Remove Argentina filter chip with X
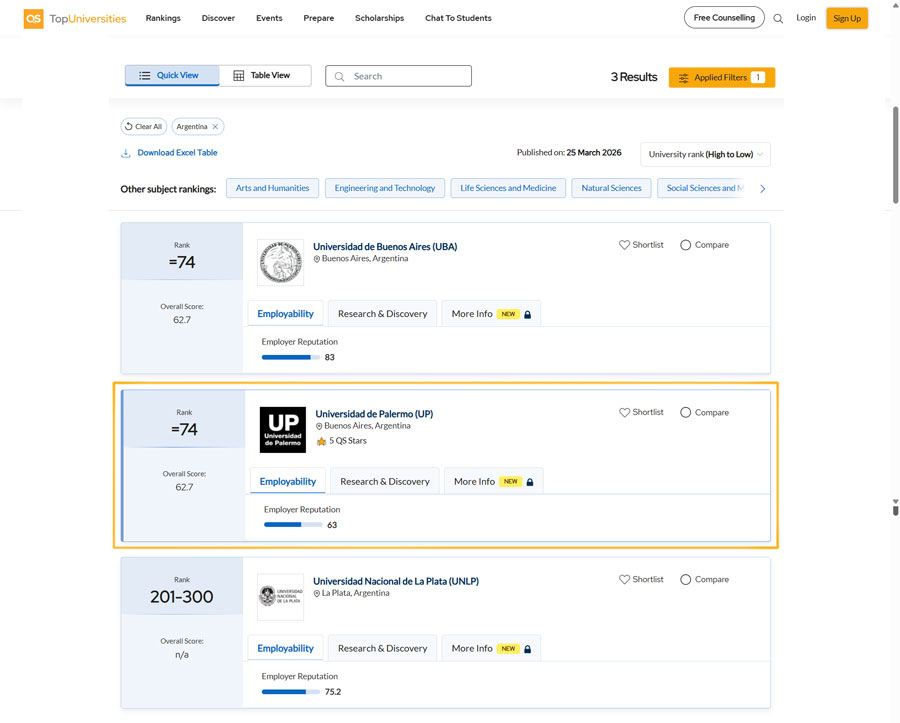900x723 pixels. tap(215, 127)
